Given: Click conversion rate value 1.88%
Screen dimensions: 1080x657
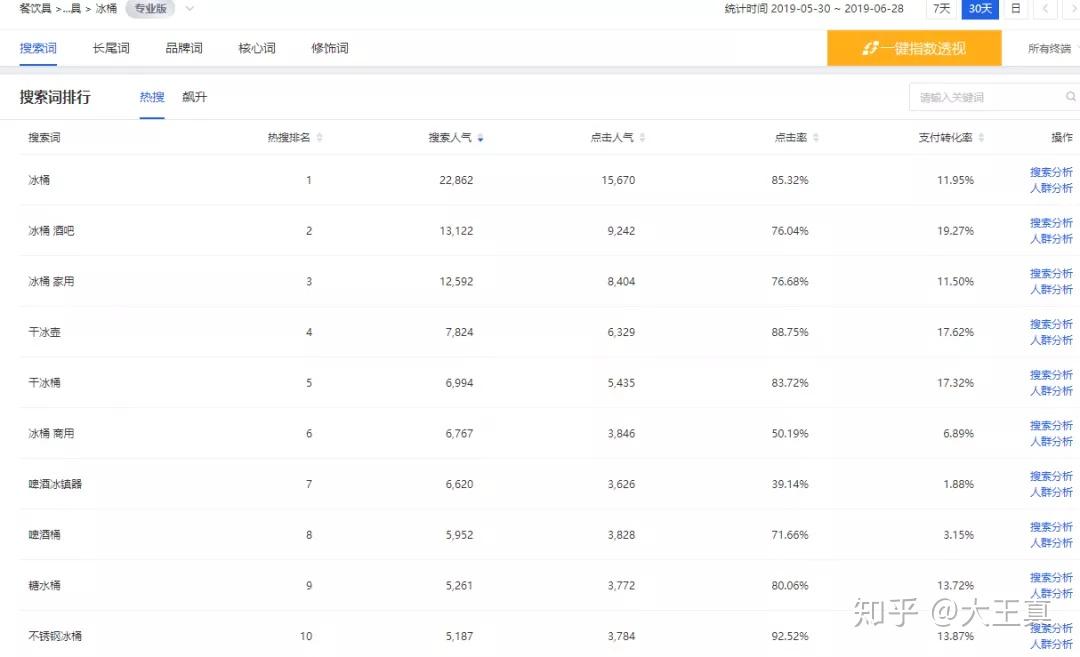Looking at the screenshot, I should click(958, 484).
